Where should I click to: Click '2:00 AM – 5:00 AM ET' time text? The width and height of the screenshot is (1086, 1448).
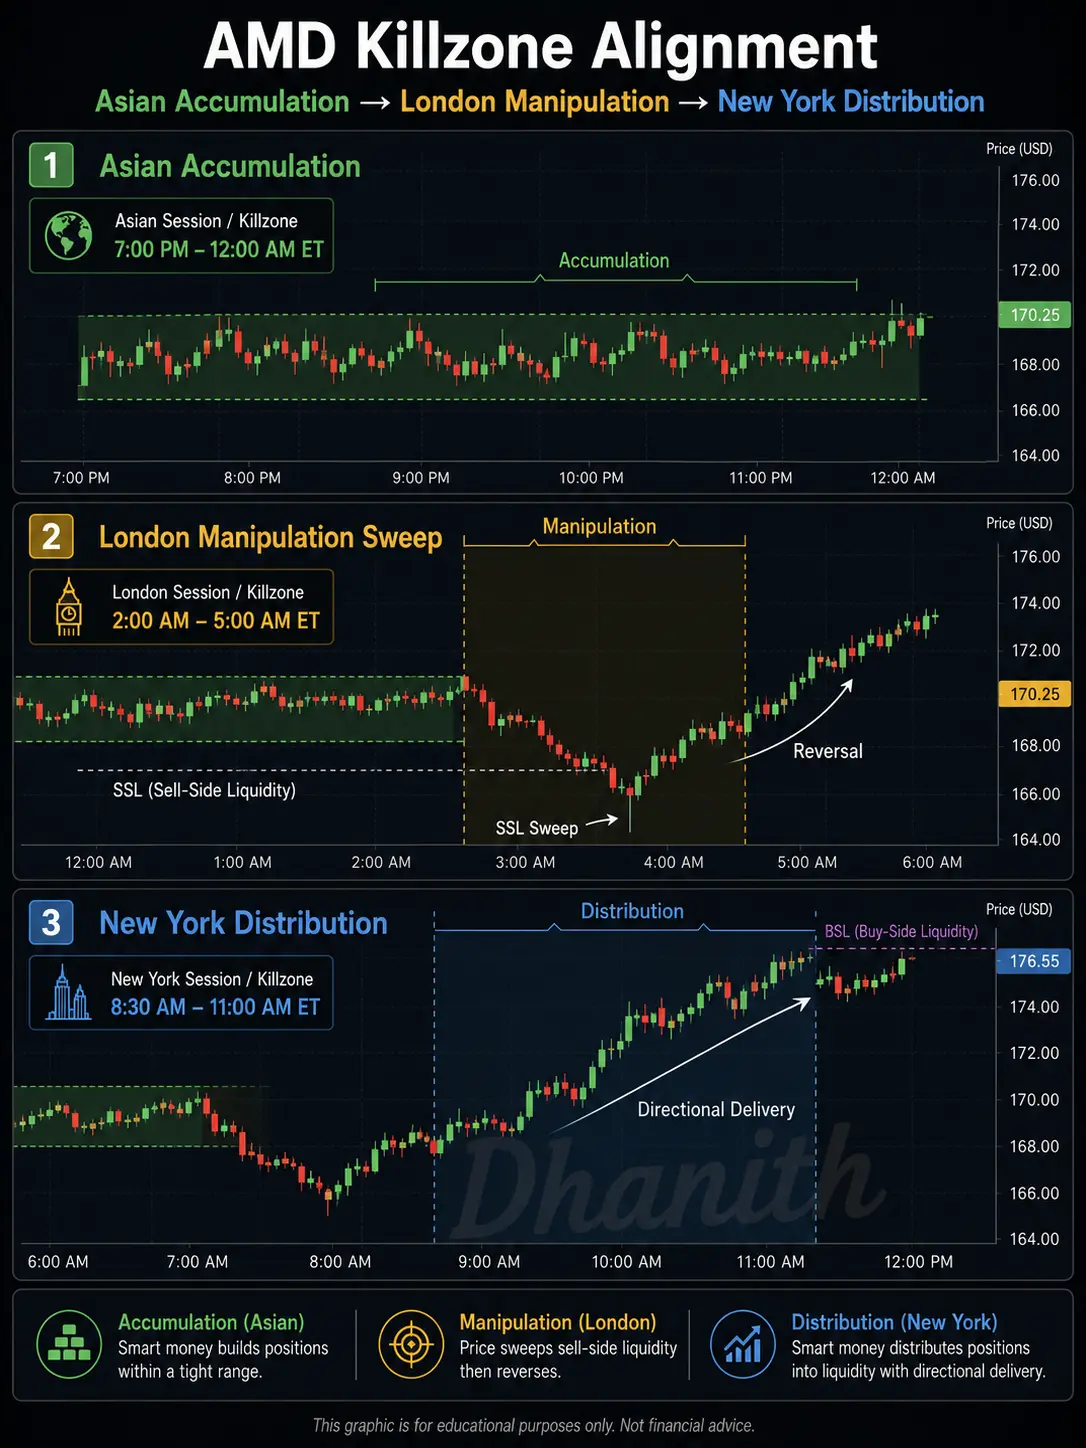pos(216,621)
